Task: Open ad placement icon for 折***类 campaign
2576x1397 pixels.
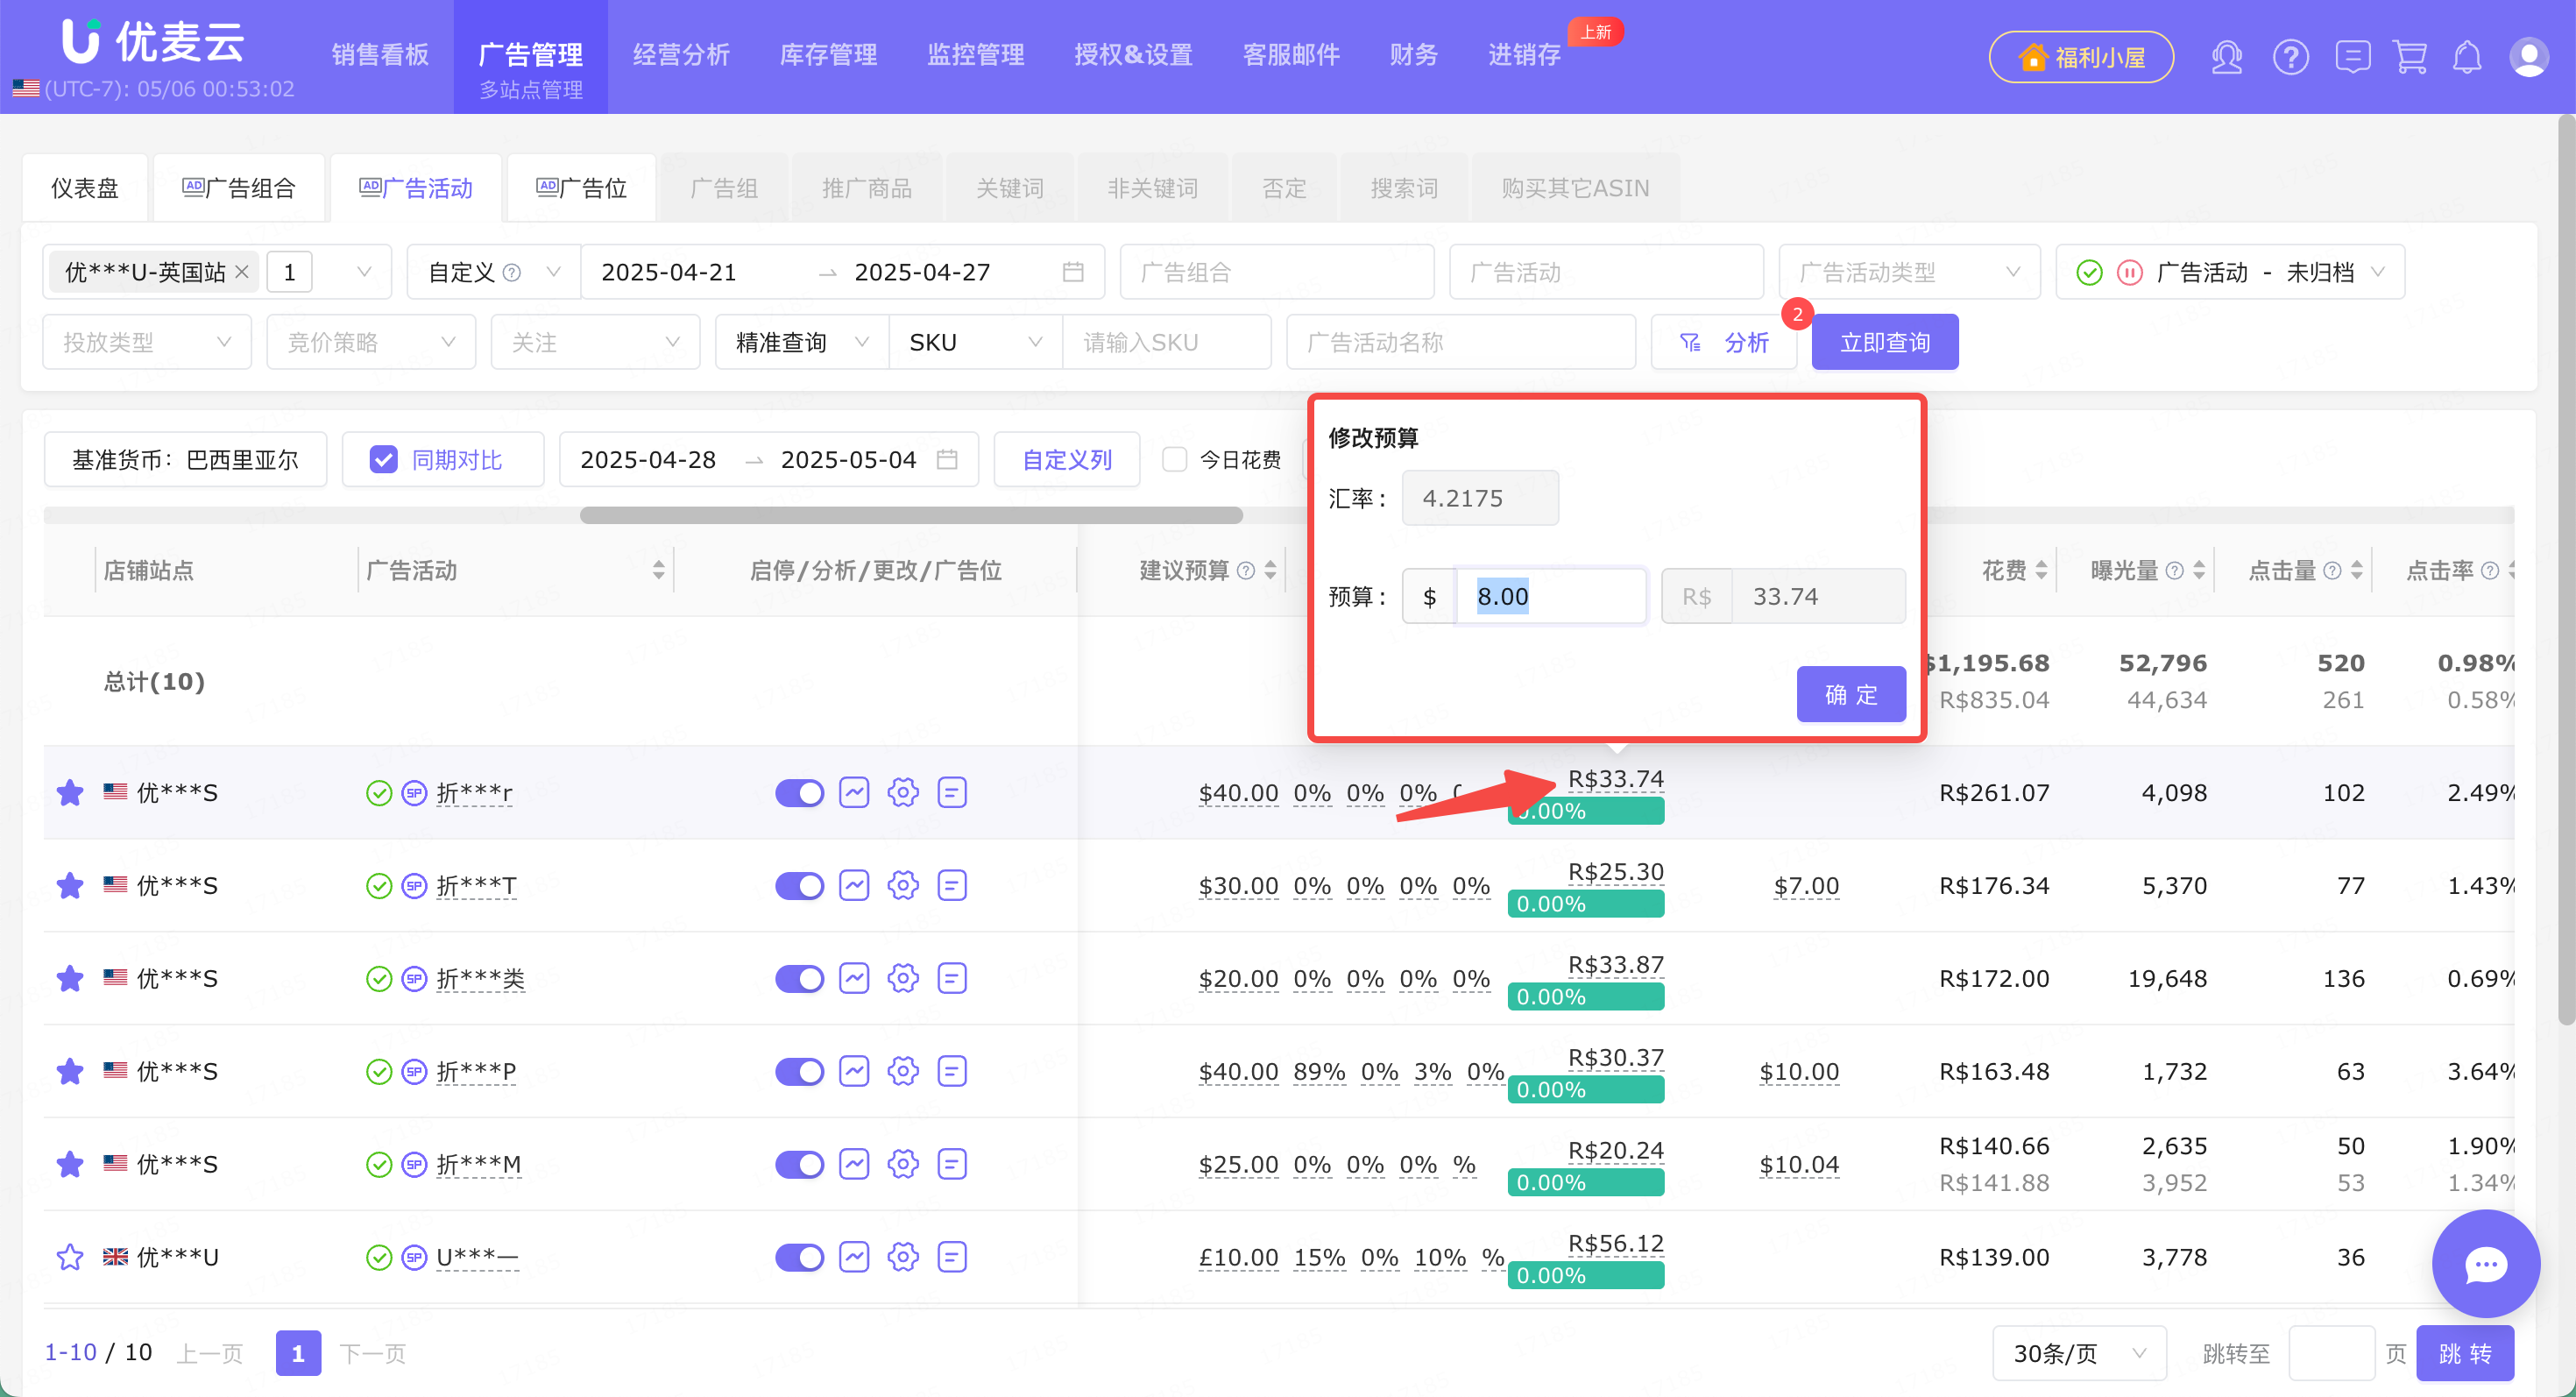Action: [952, 978]
